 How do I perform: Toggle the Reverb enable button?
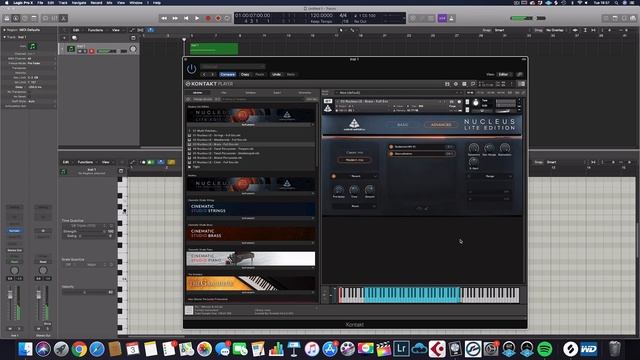pos(334,176)
